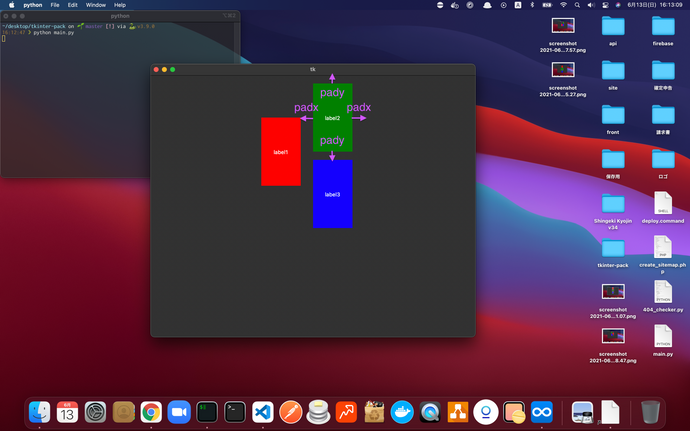The width and height of the screenshot is (690, 431).
Task: Open the Calendar app in the Dock
Action: (67, 413)
